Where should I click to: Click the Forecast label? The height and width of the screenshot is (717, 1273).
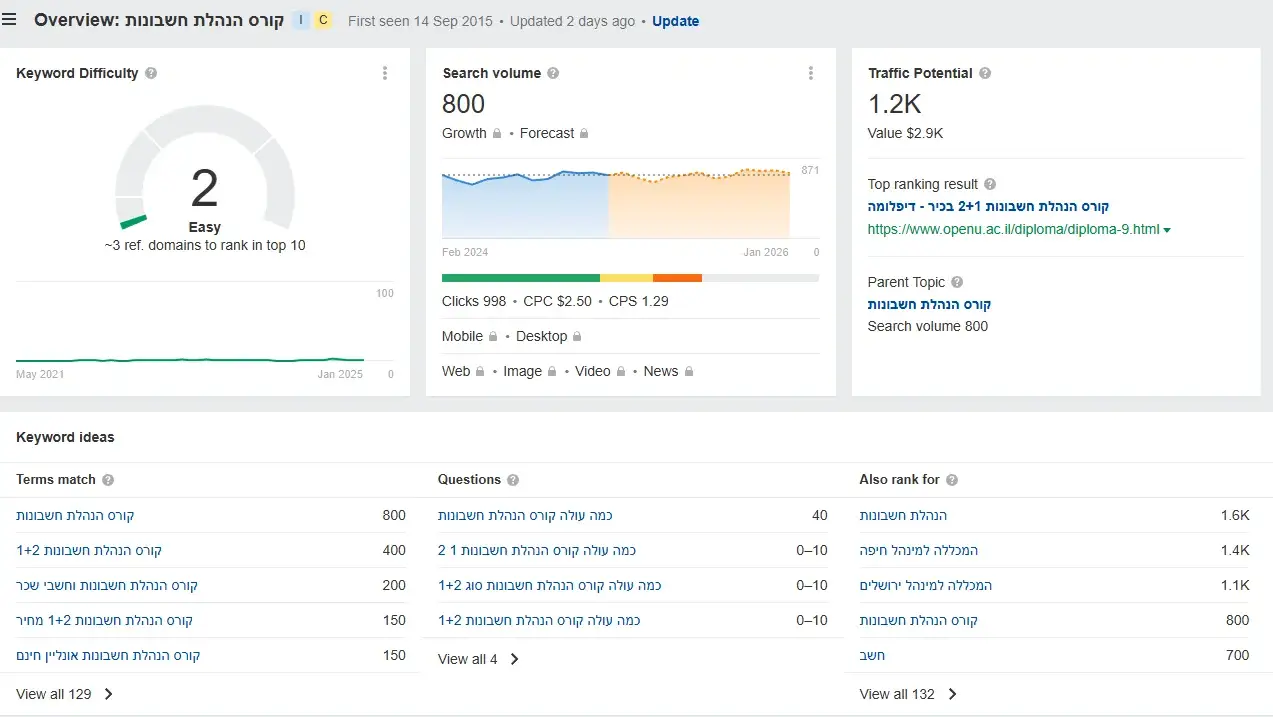pos(547,133)
